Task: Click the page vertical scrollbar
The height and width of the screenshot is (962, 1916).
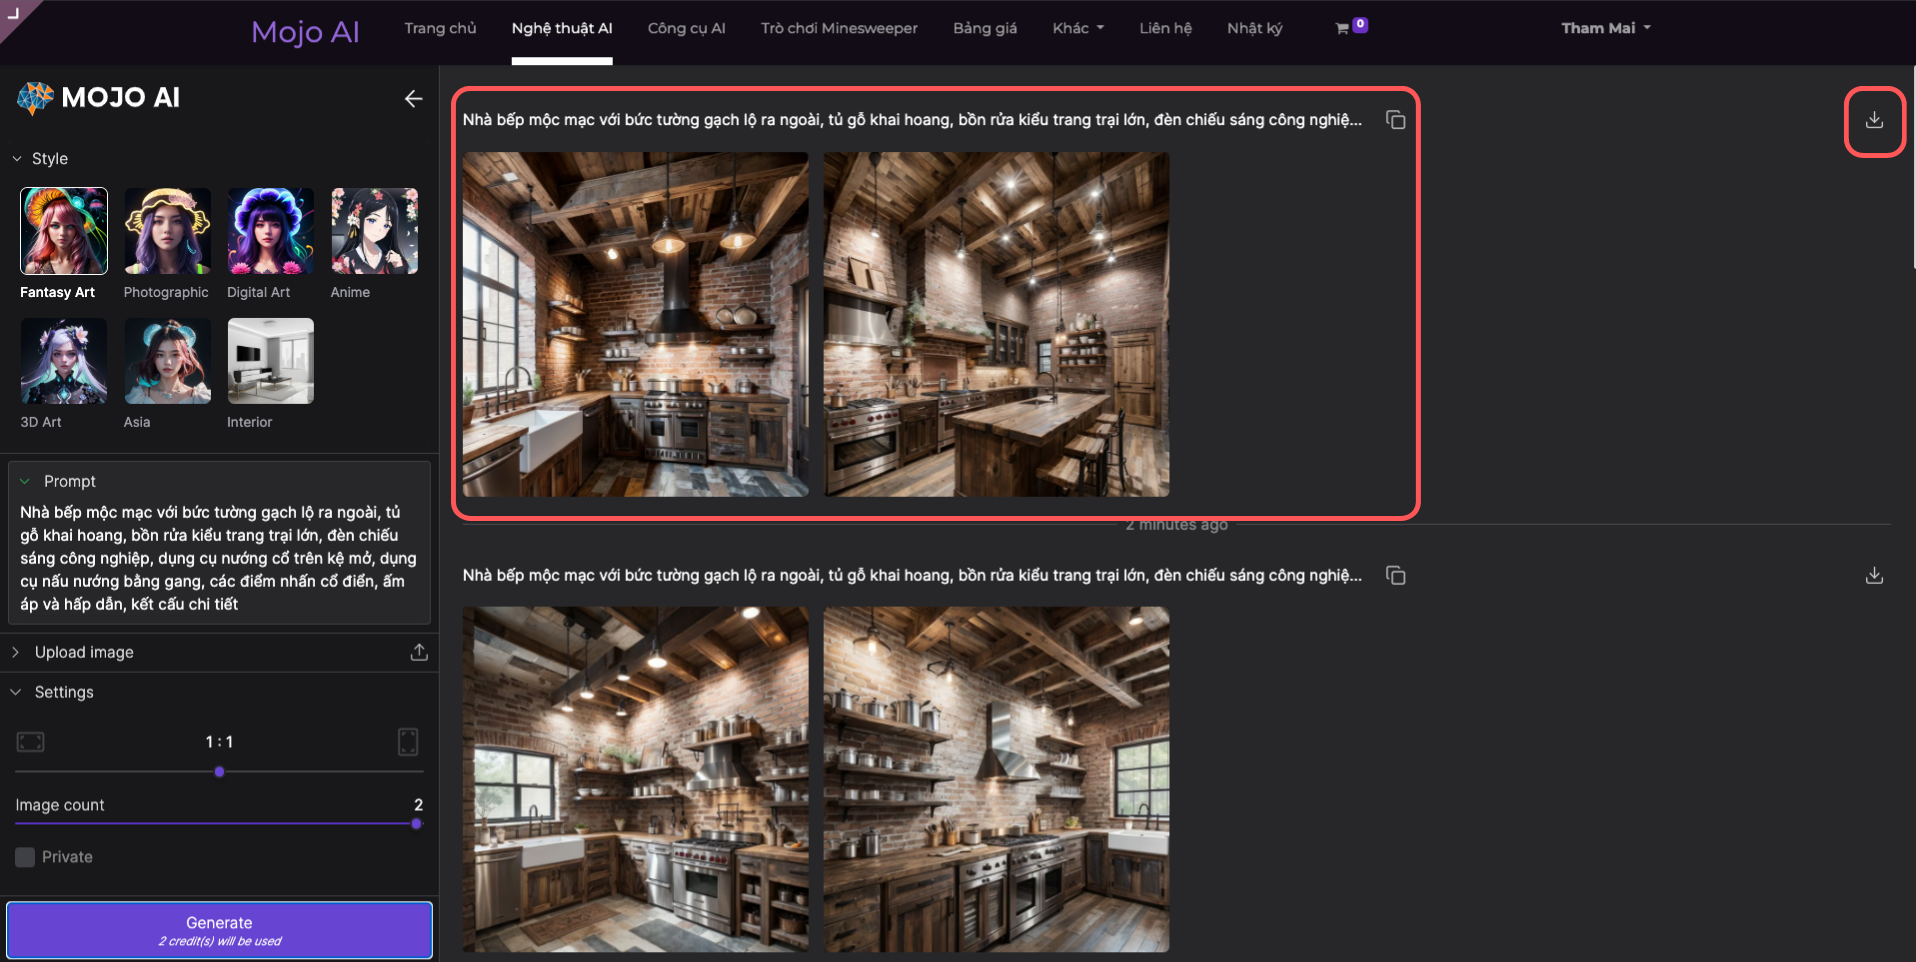Action: click(x=1912, y=168)
